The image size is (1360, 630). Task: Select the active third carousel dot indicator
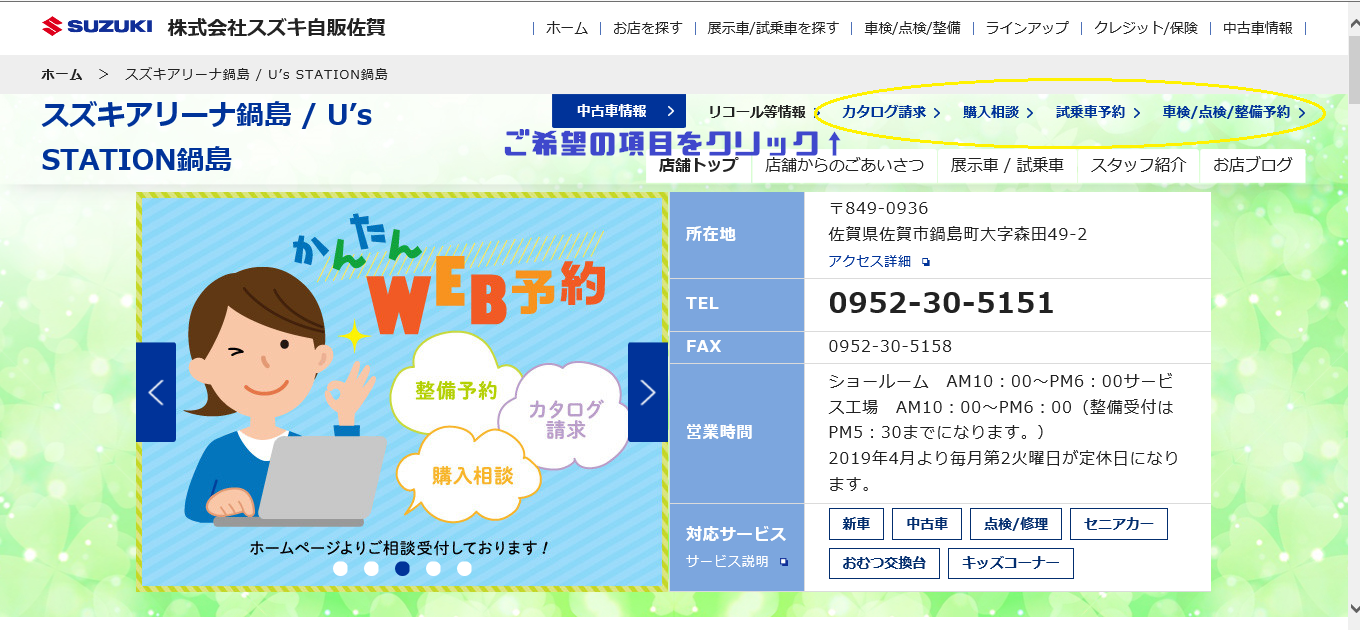(402, 568)
